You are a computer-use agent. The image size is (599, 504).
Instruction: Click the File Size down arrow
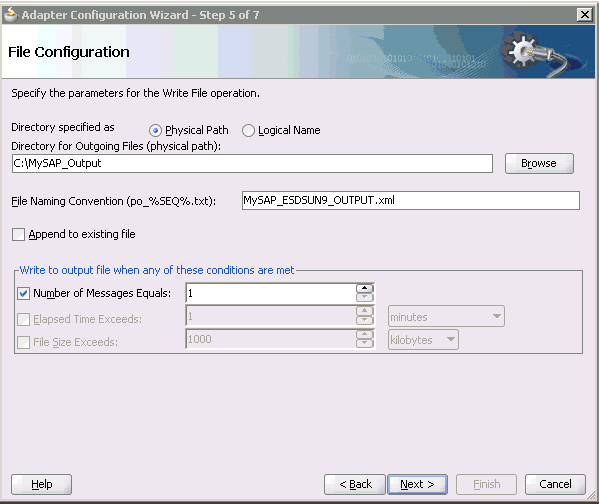tap(364, 344)
